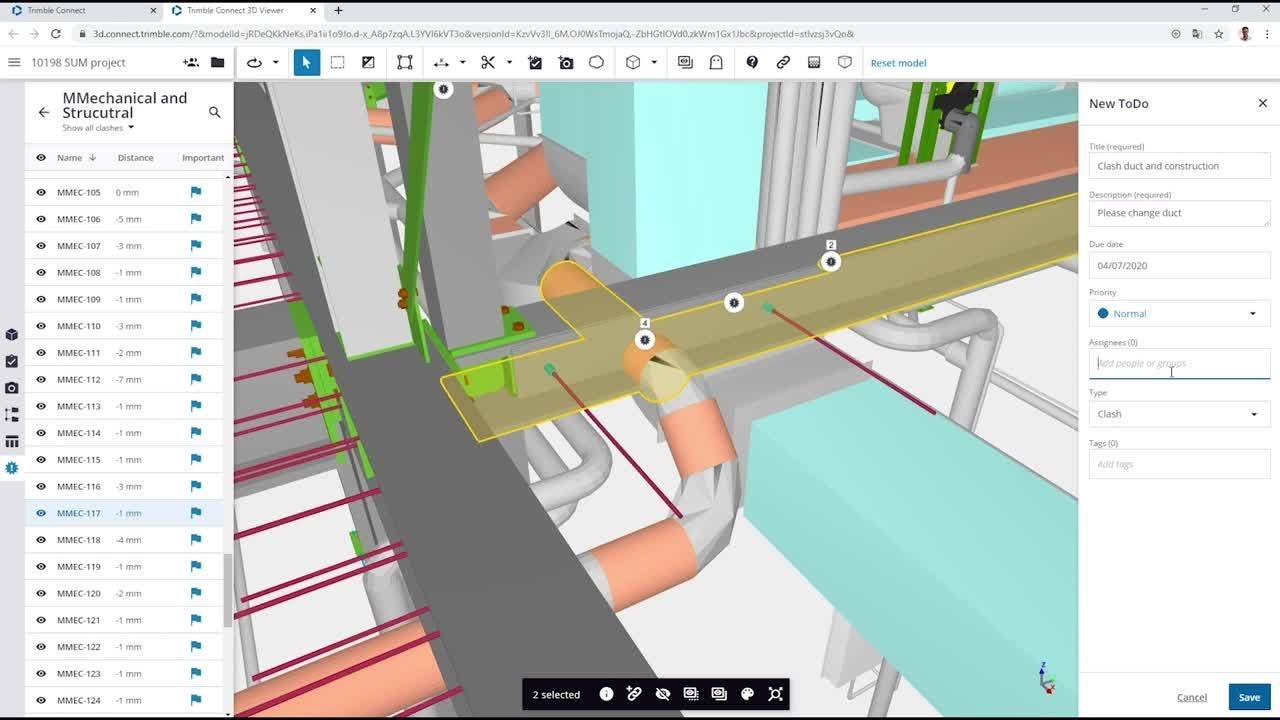Flag clash MMEC-105 as important
The image size is (1280, 720).
click(x=196, y=191)
